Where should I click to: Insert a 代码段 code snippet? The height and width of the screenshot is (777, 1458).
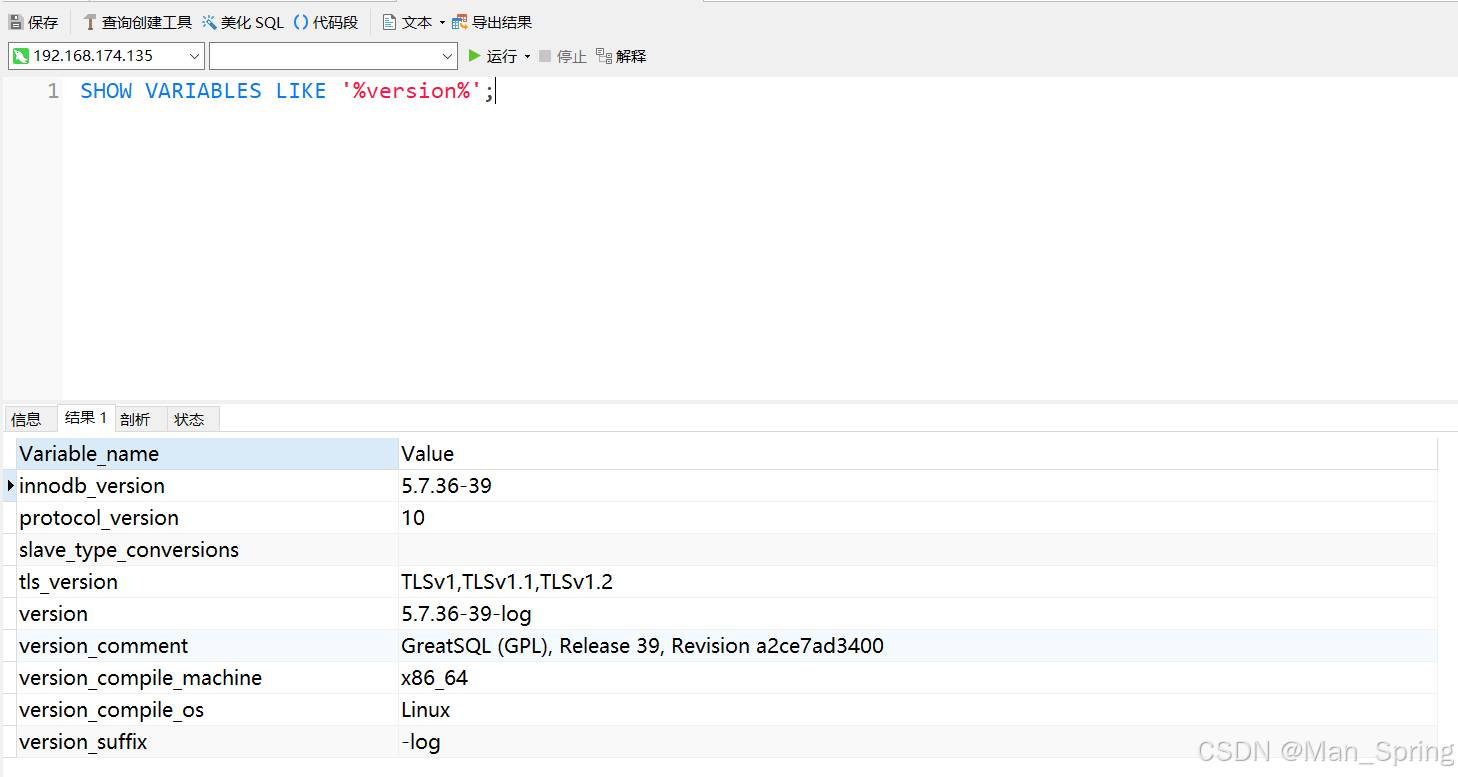click(326, 21)
